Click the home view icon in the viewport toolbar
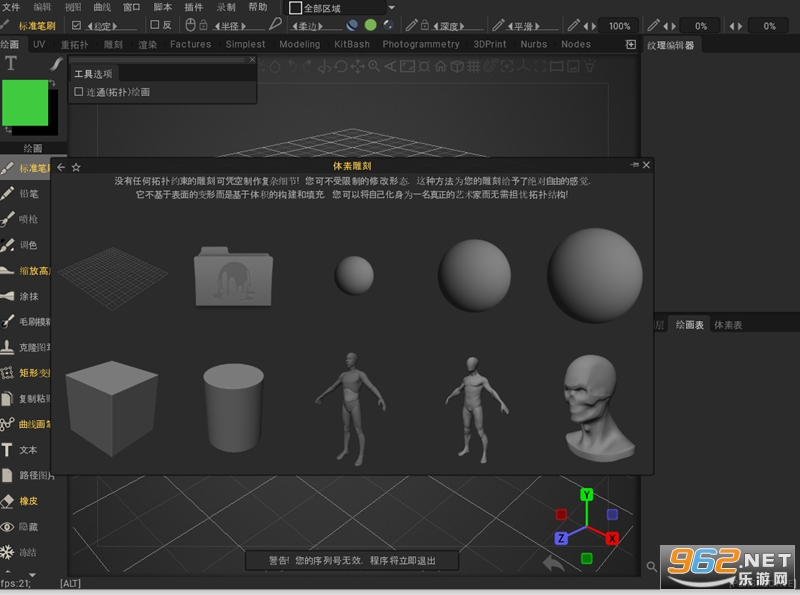 pos(440,66)
